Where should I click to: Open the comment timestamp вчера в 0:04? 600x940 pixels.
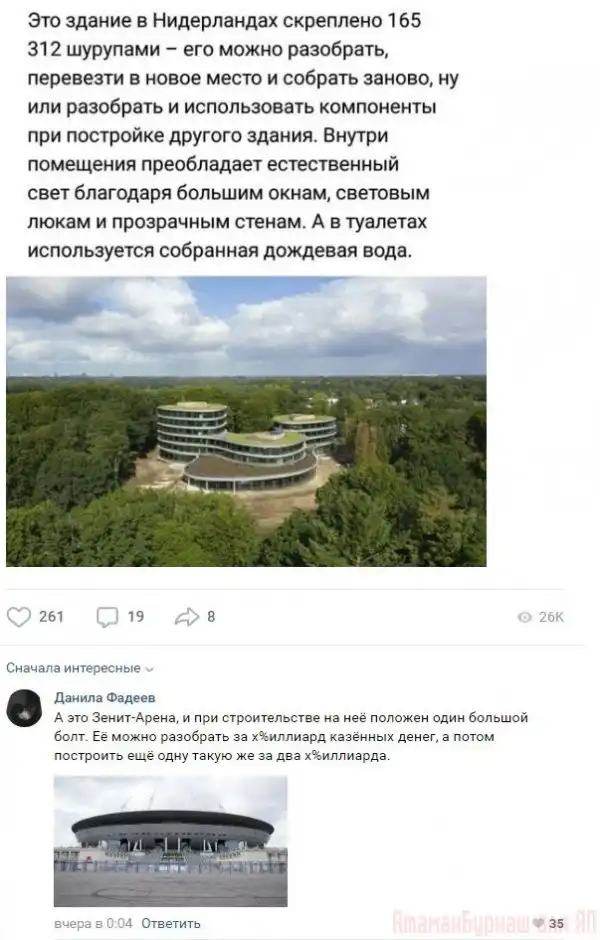click(x=93, y=923)
